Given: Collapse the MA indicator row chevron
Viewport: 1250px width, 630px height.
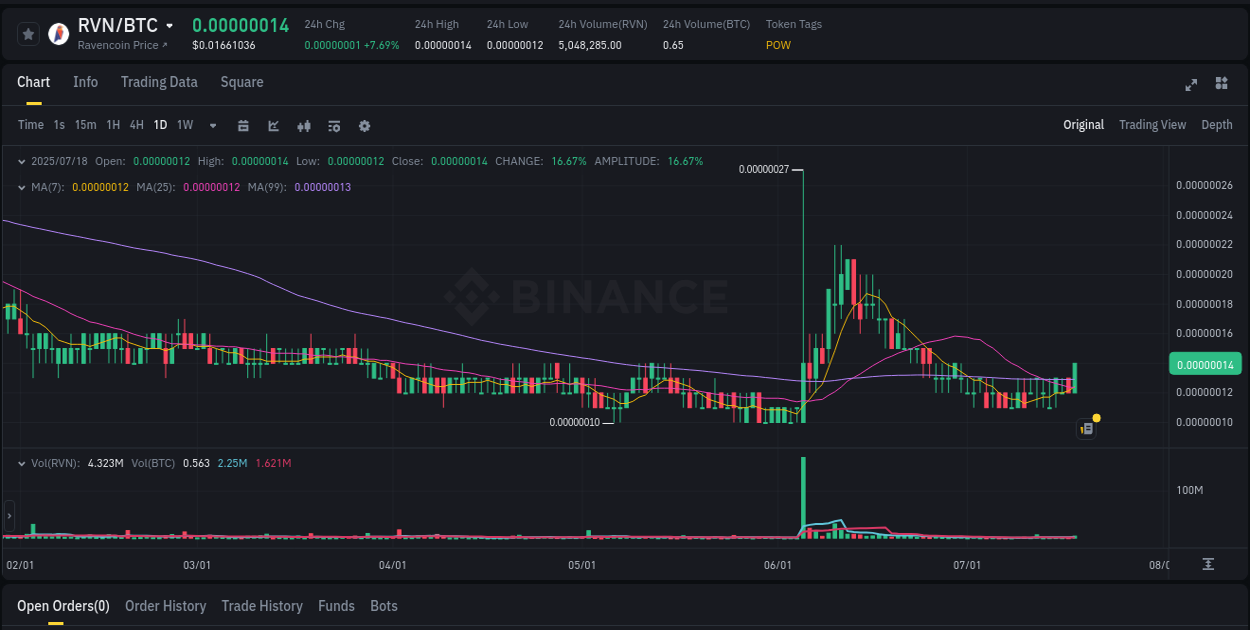Looking at the screenshot, I should coord(22,187).
